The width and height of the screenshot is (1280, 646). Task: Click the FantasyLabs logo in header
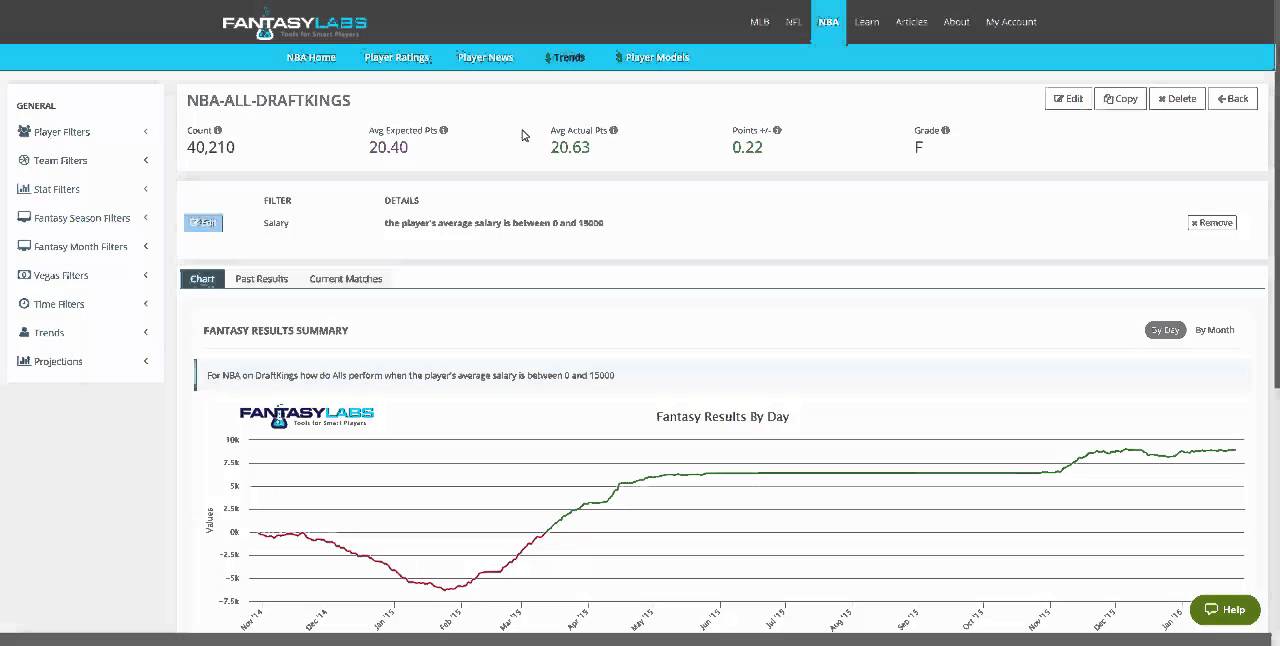pos(294,25)
